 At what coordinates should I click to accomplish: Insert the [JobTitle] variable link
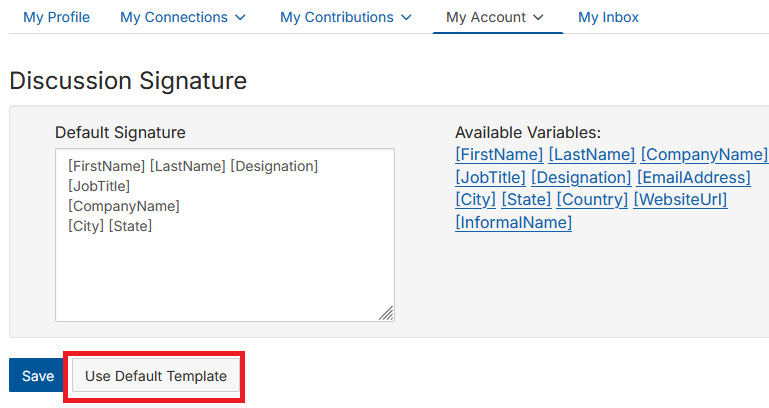coord(490,177)
